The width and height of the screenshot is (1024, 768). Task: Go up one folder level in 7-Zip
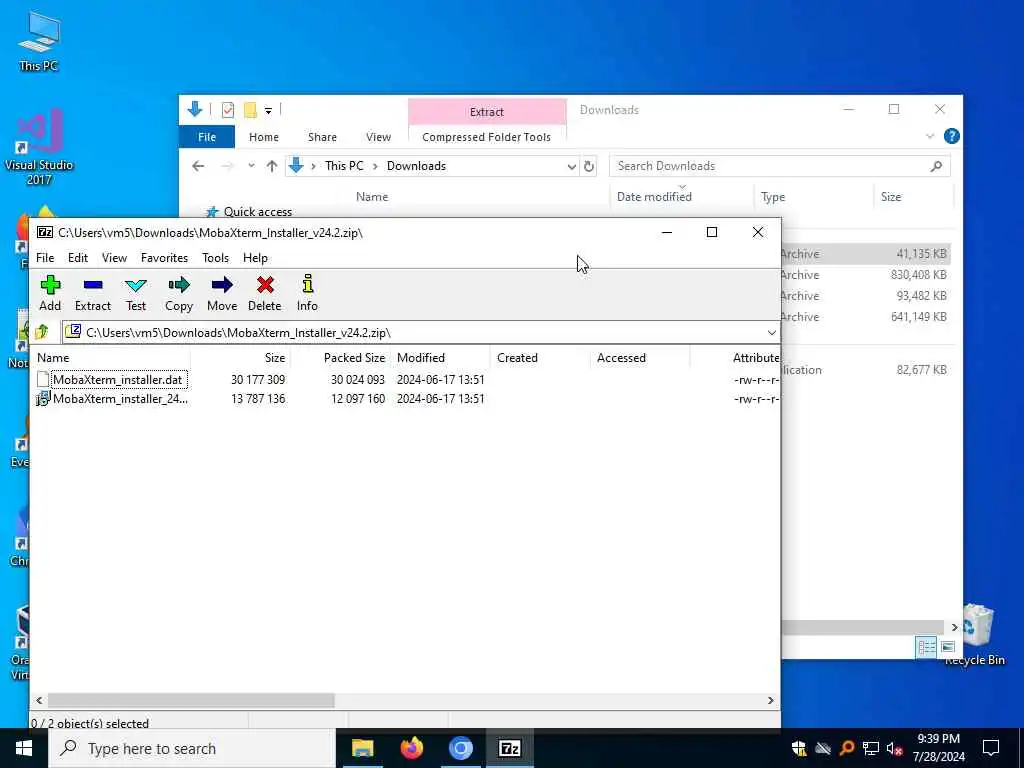[x=42, y=332]
